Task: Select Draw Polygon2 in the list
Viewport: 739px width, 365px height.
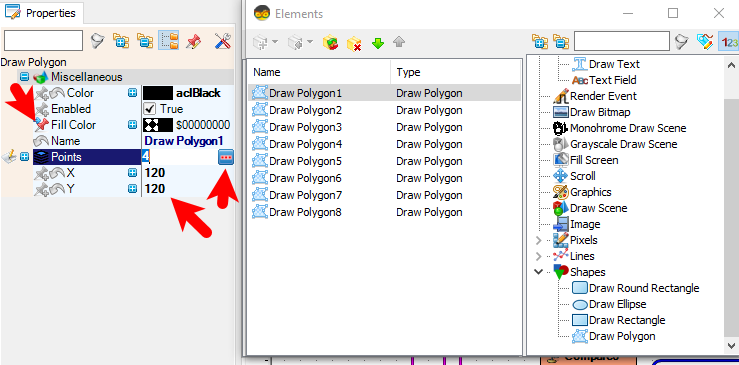Action: [x=384, y=110]
